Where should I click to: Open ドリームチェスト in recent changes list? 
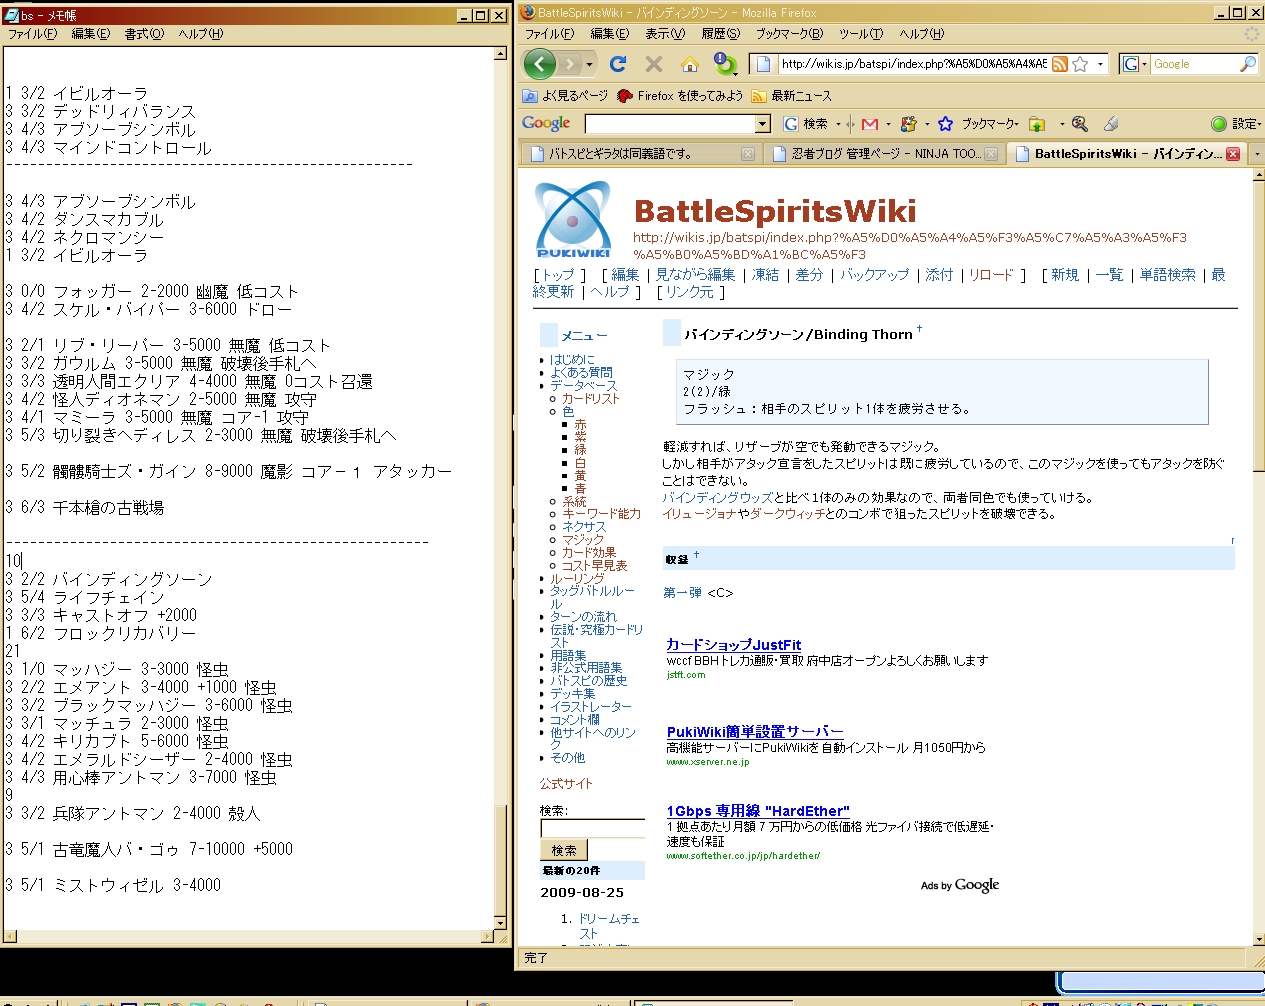coord(608,925)
